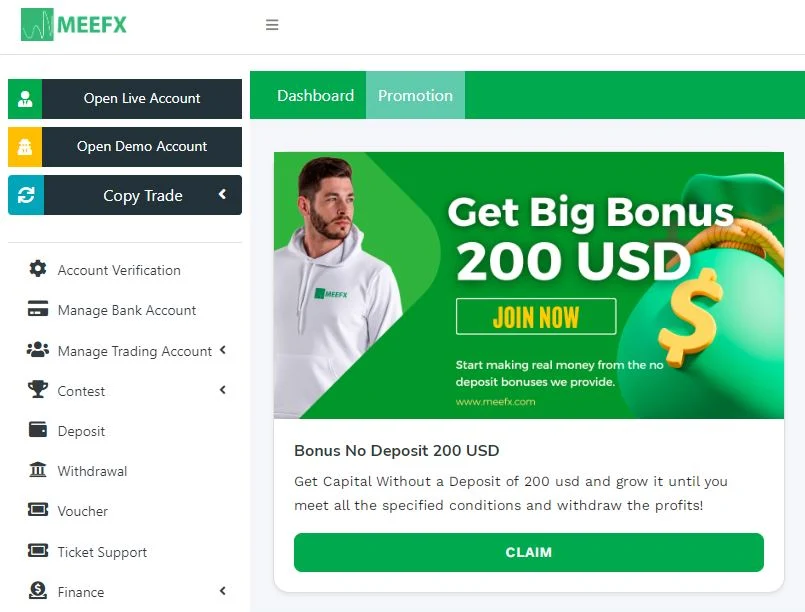Select the Promotion tab

coord(415,95)
